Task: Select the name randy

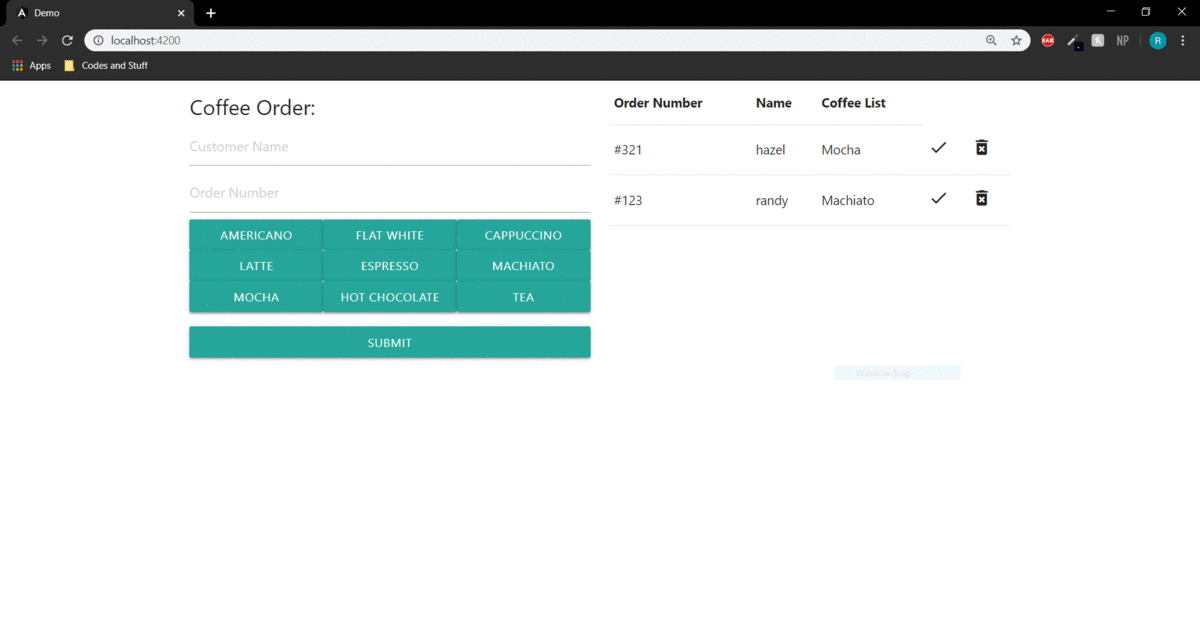Action: [772, 200]
